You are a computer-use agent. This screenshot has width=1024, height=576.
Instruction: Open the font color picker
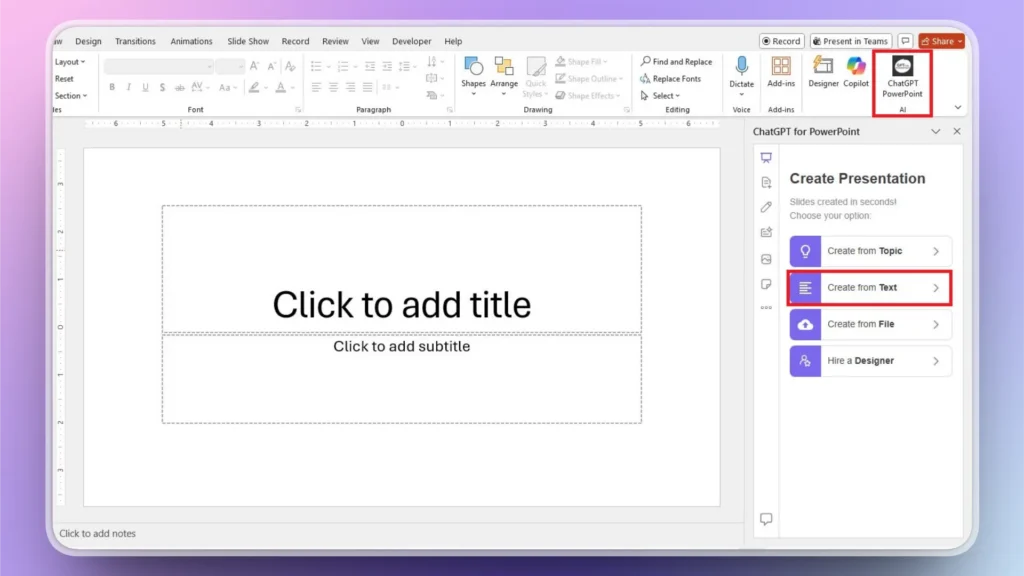[x=281, y=86]
